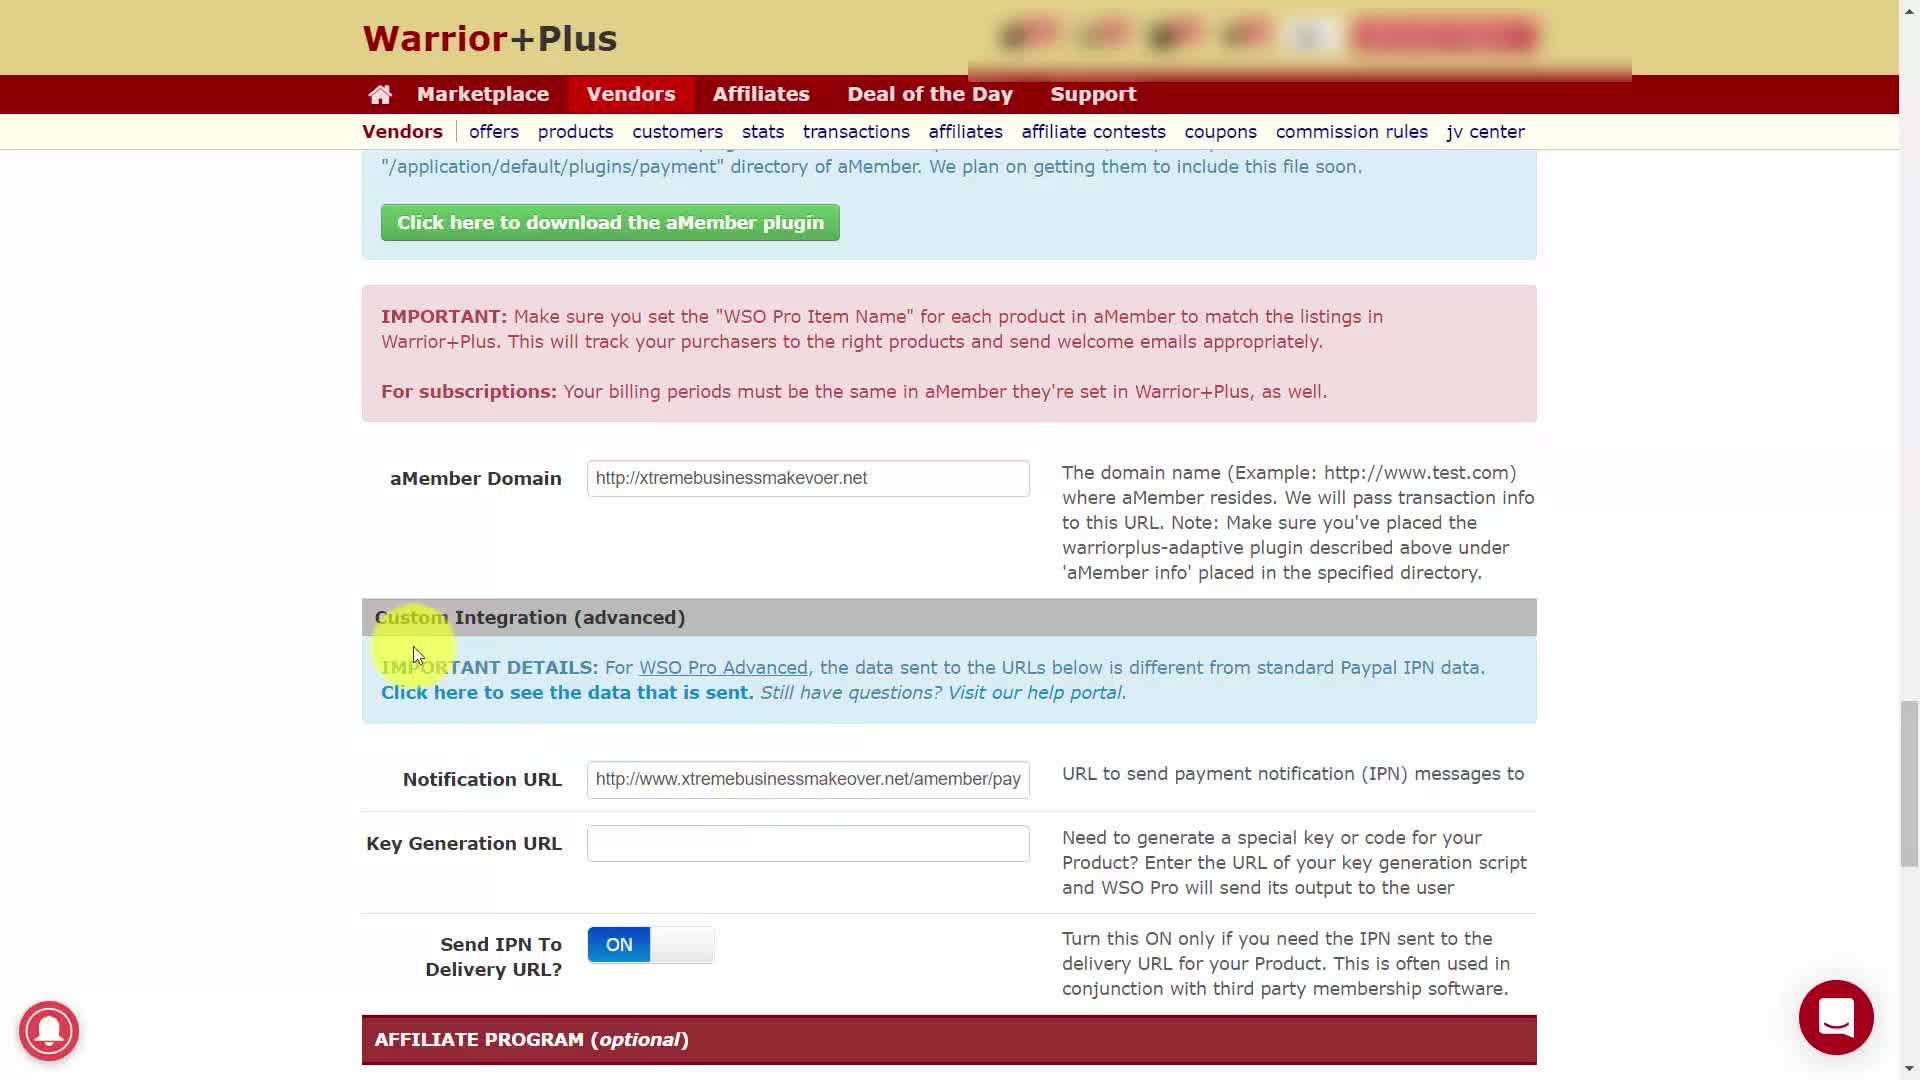Image resolution: width=1920 pixels, height=1080 pixels.
Task: Focus the Notification URL field
Action: click(808, 779)
